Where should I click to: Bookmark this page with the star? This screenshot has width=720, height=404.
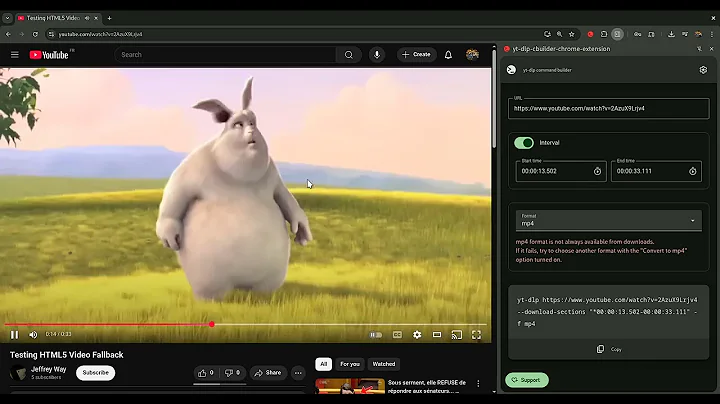(572, 34)
